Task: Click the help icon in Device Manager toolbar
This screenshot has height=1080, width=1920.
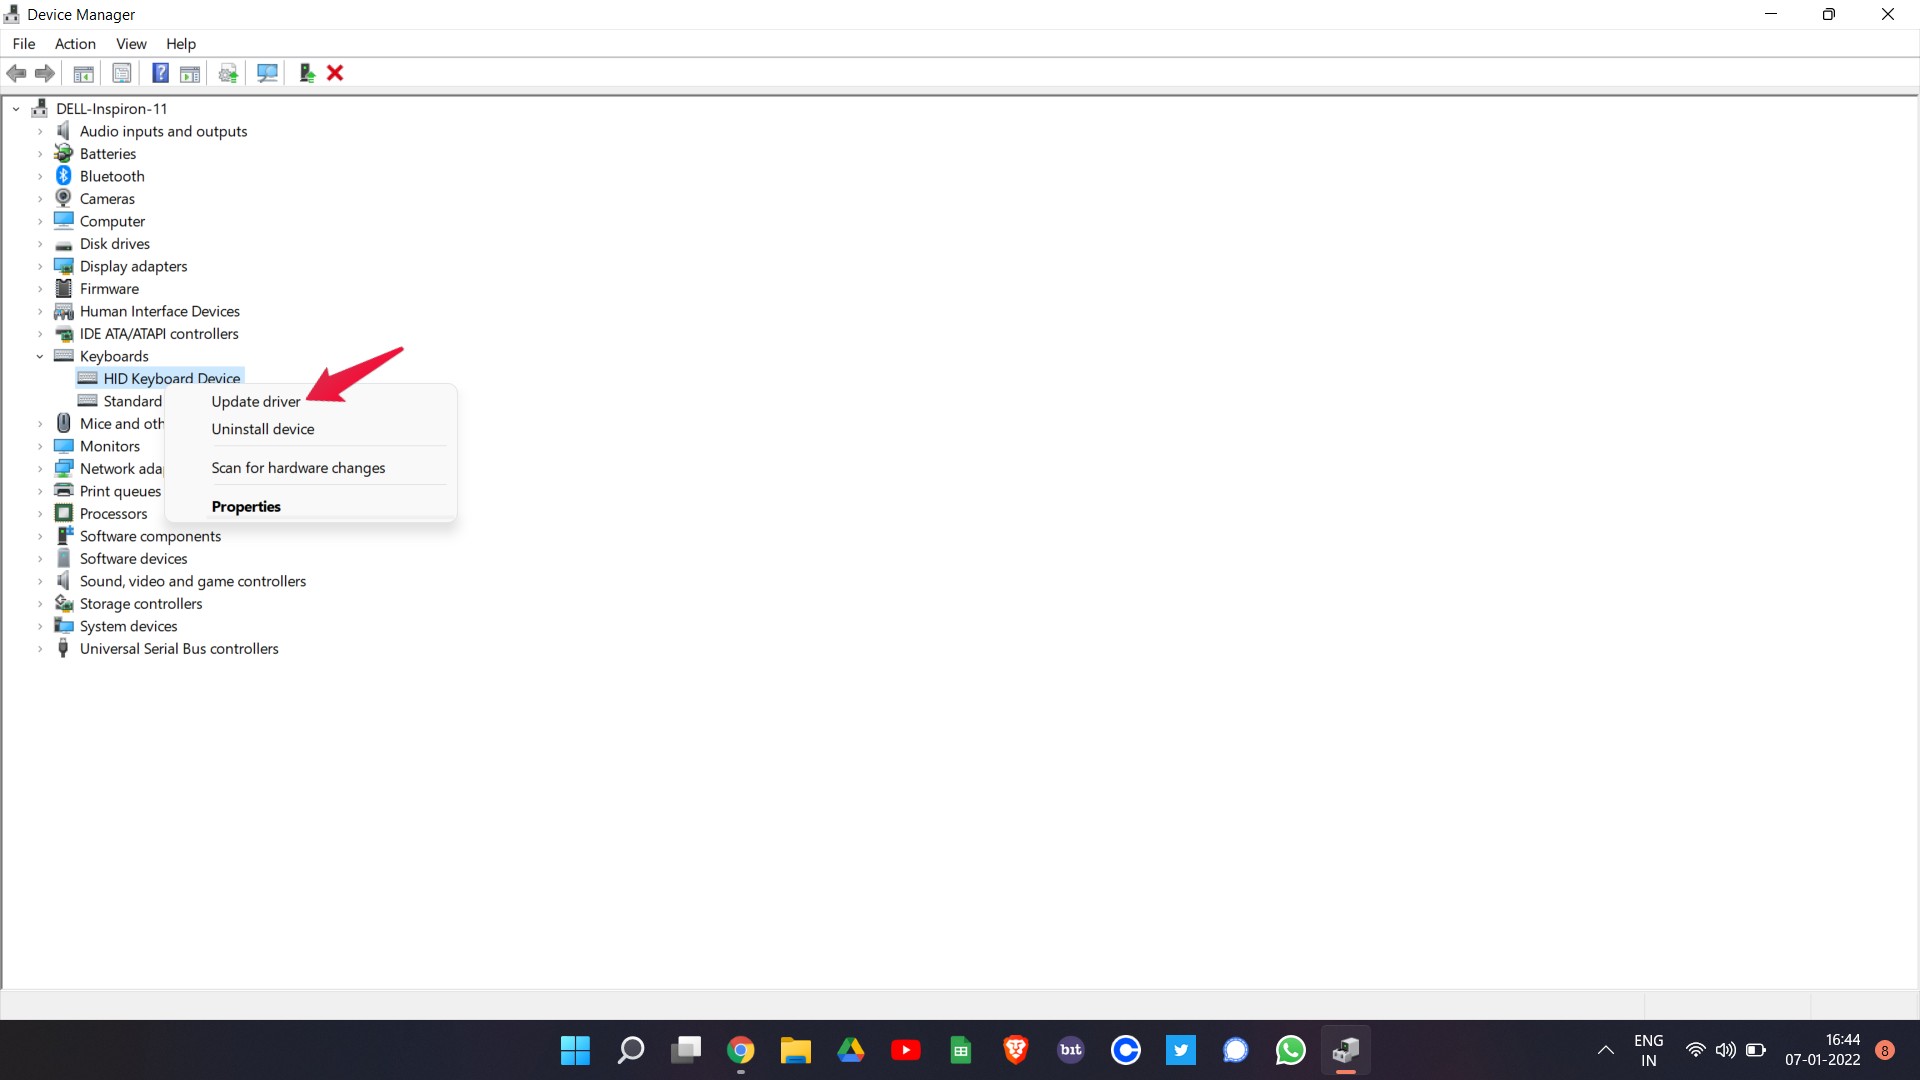Action: pos(157,73)
